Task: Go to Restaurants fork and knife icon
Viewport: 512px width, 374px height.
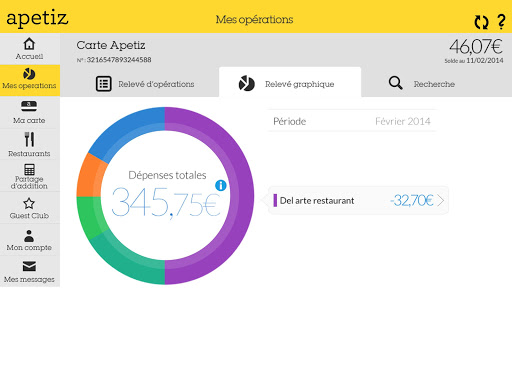Action: click(29, 139)
